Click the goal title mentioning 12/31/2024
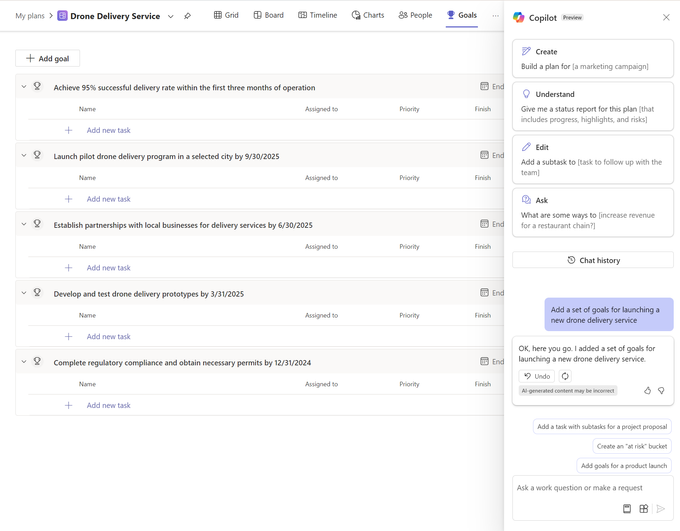 pos(182,363)
